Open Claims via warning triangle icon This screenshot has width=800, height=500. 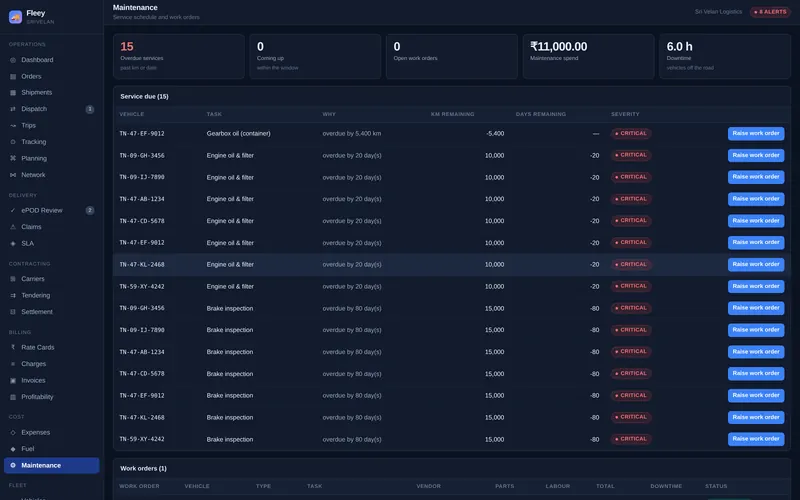coord(13,227)
